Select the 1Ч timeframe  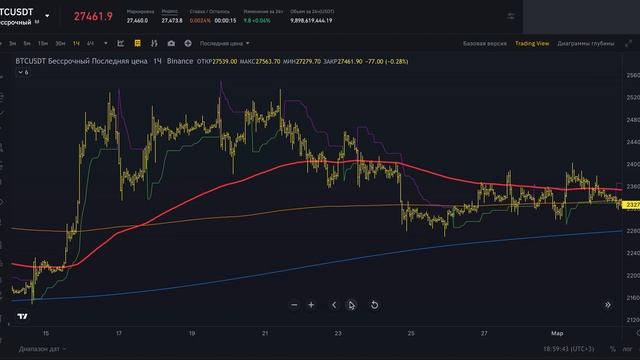(x=76, y=43)
